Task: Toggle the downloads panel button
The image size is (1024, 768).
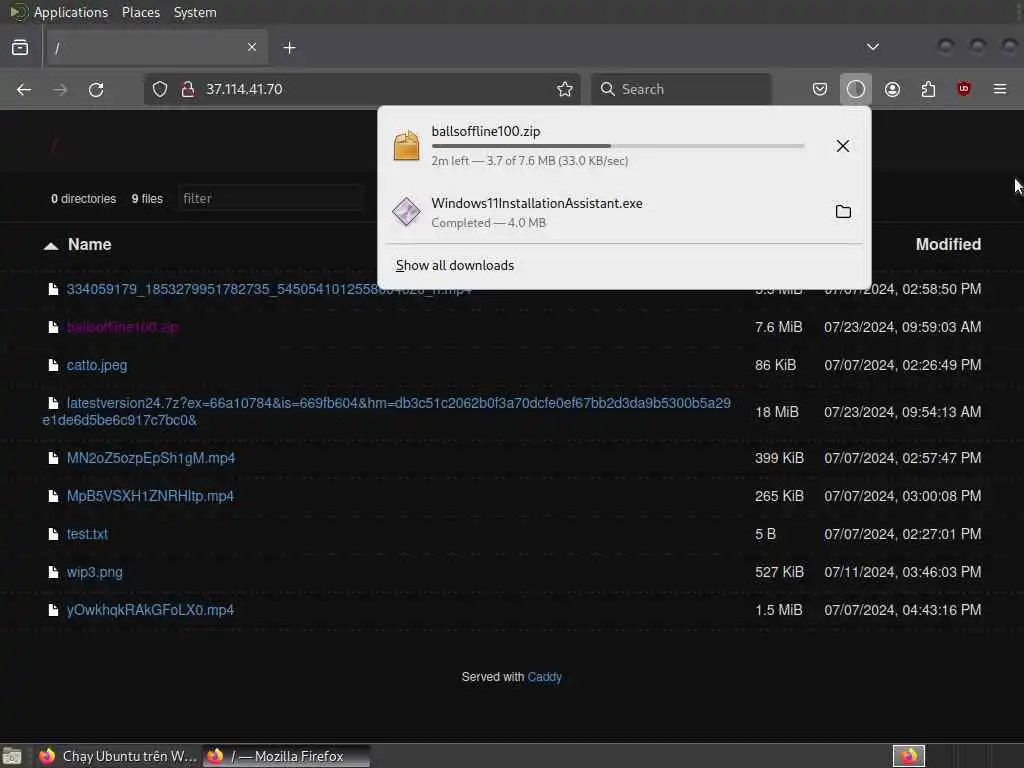Action: 856,89
